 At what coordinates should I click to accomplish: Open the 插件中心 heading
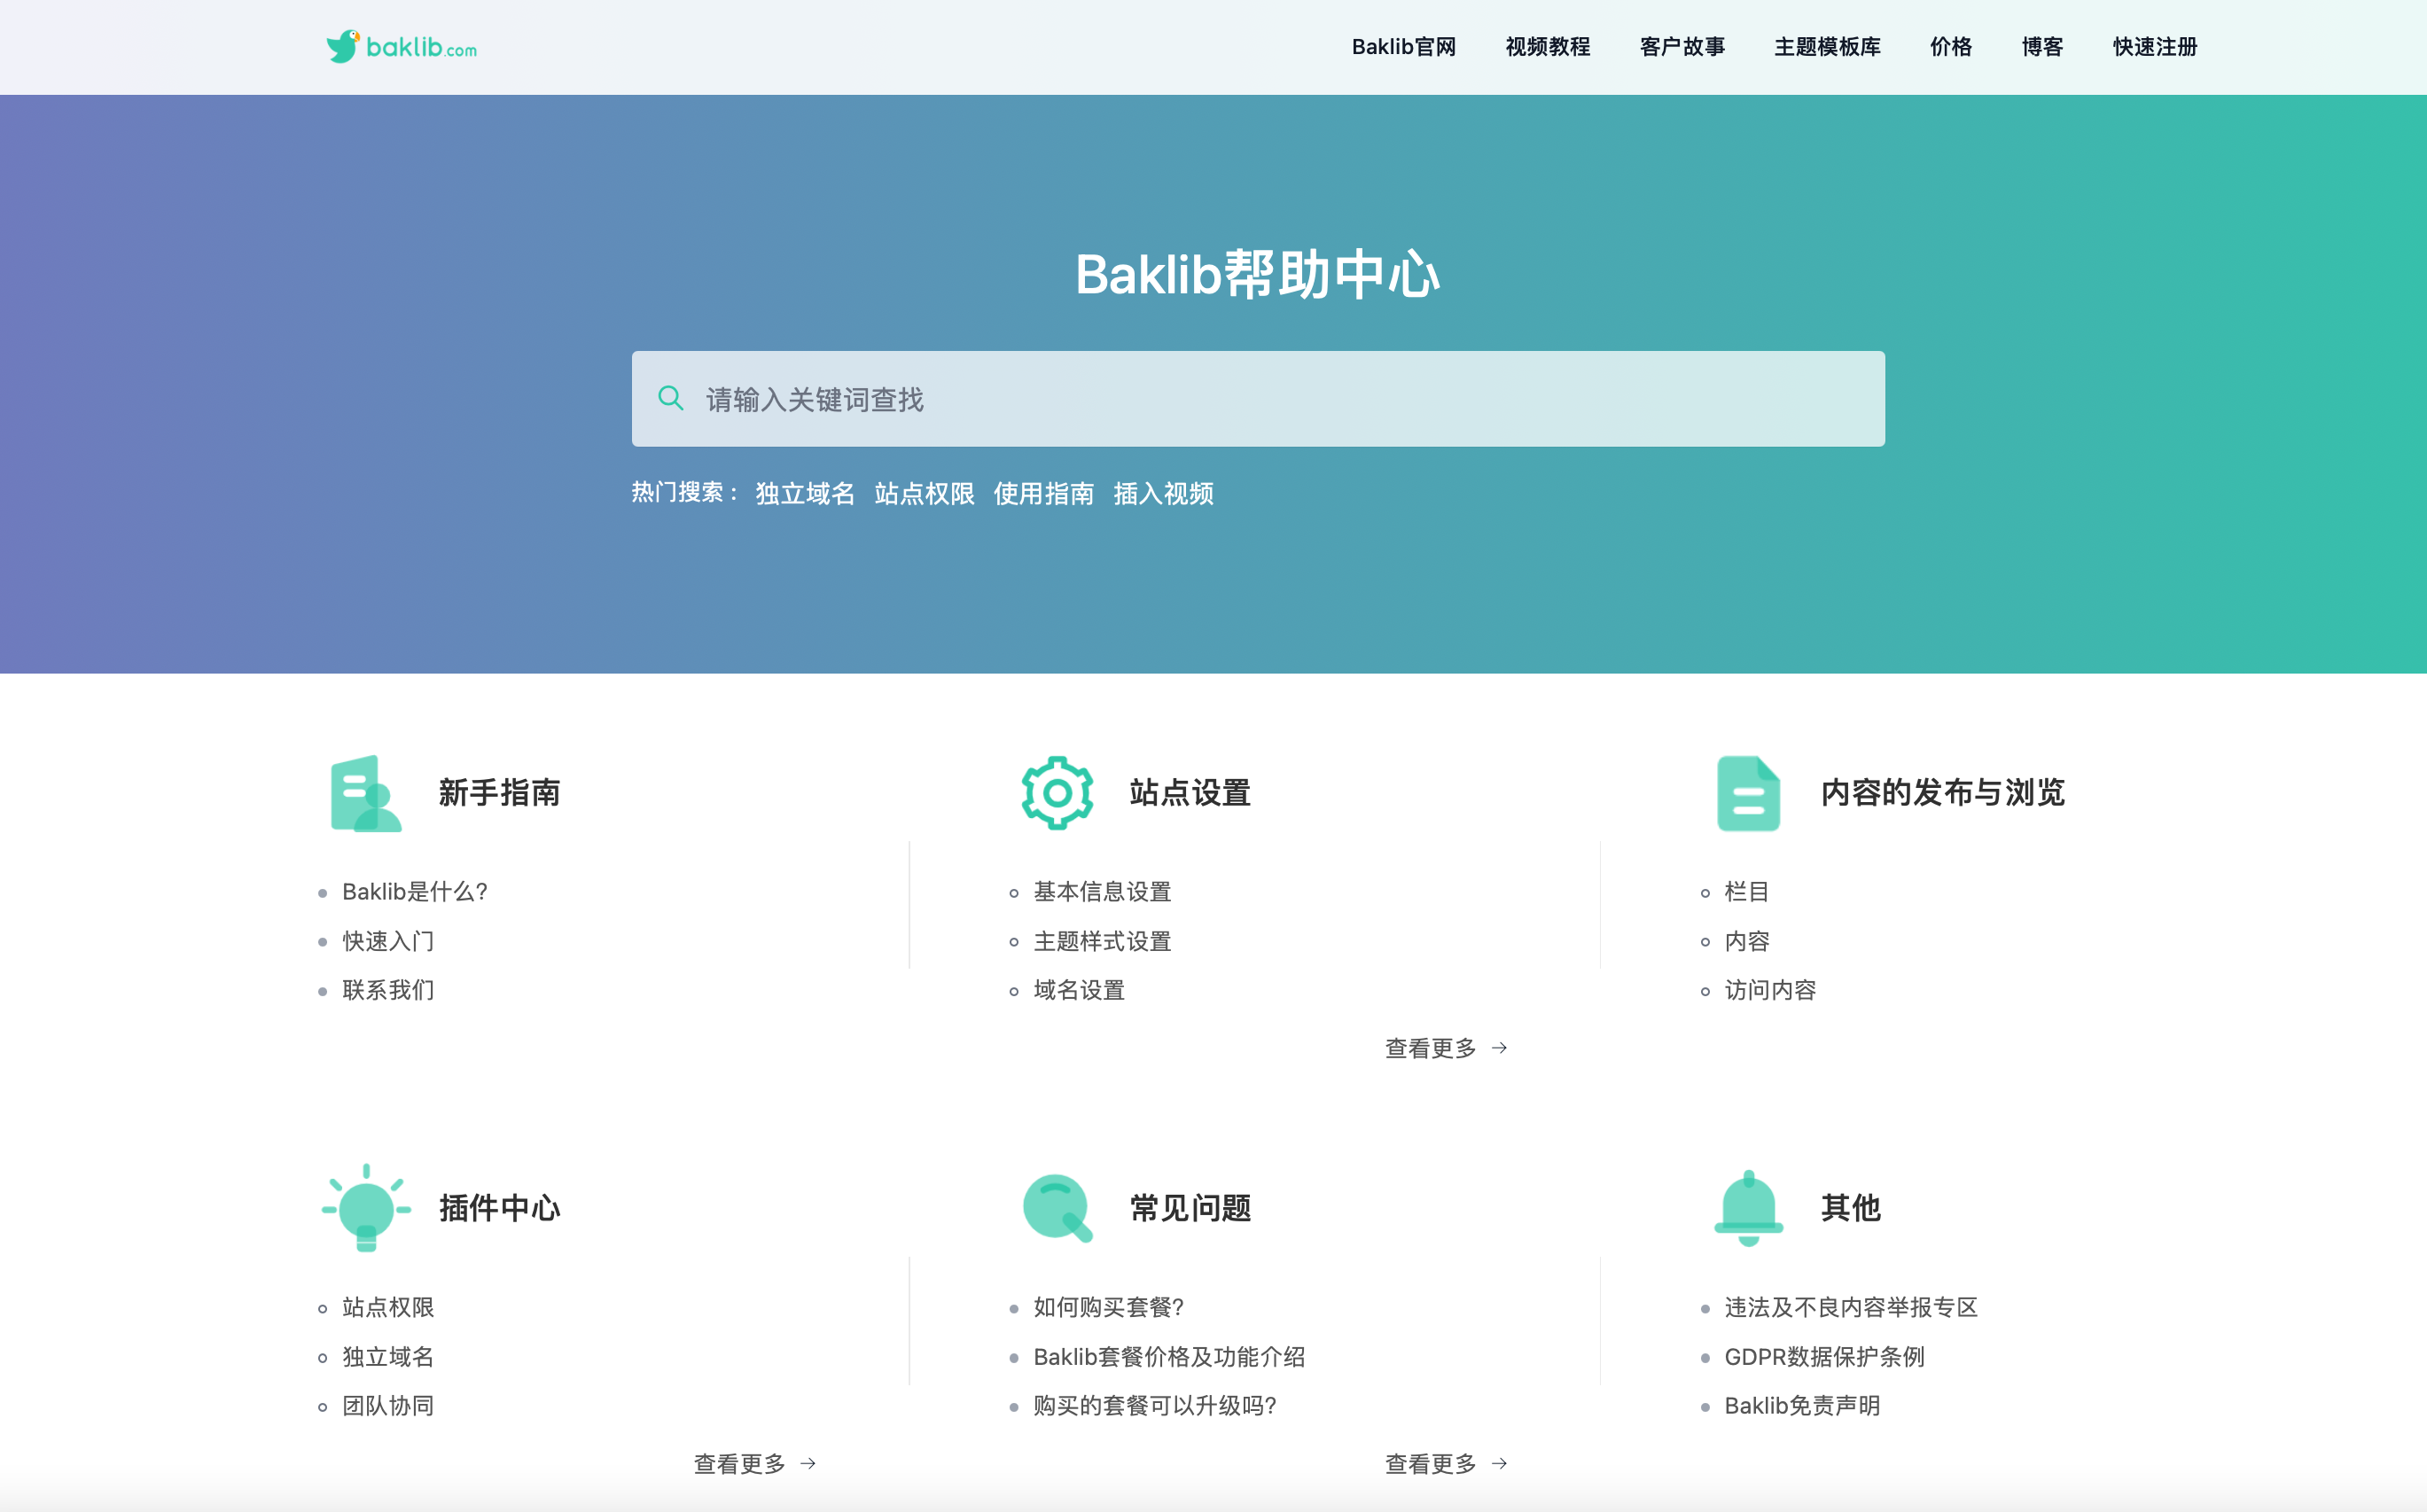tap(499, 1208)
